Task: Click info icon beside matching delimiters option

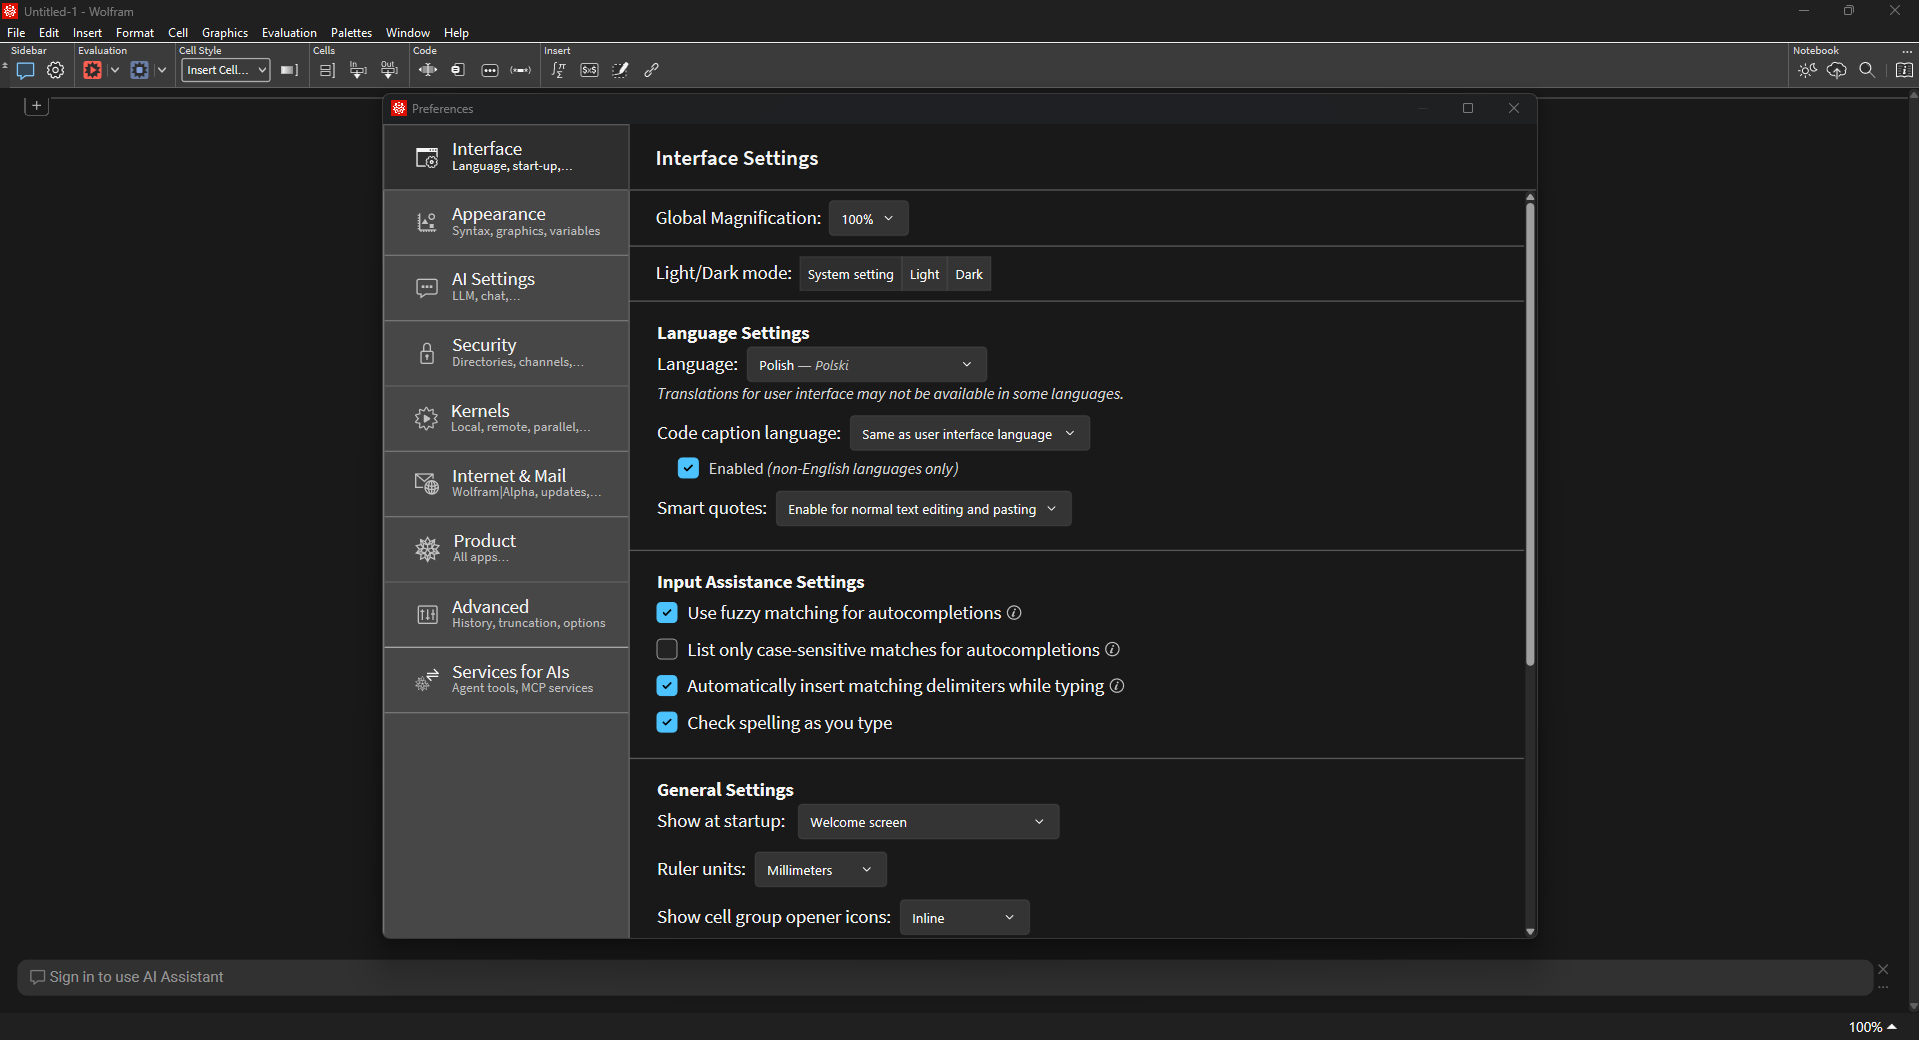Action: coord(1117,686)
